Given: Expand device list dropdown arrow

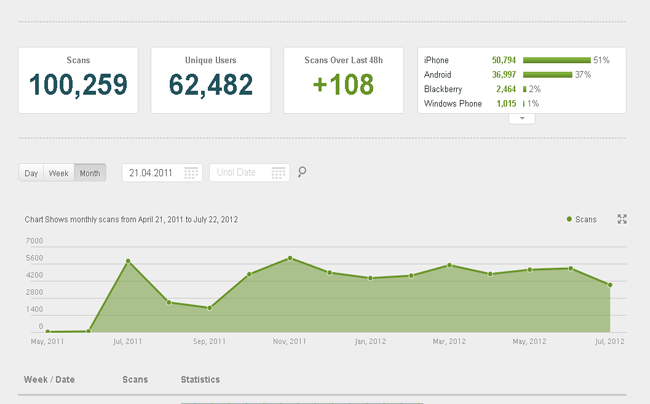Looking at the screenshot, I should [522, 119].
